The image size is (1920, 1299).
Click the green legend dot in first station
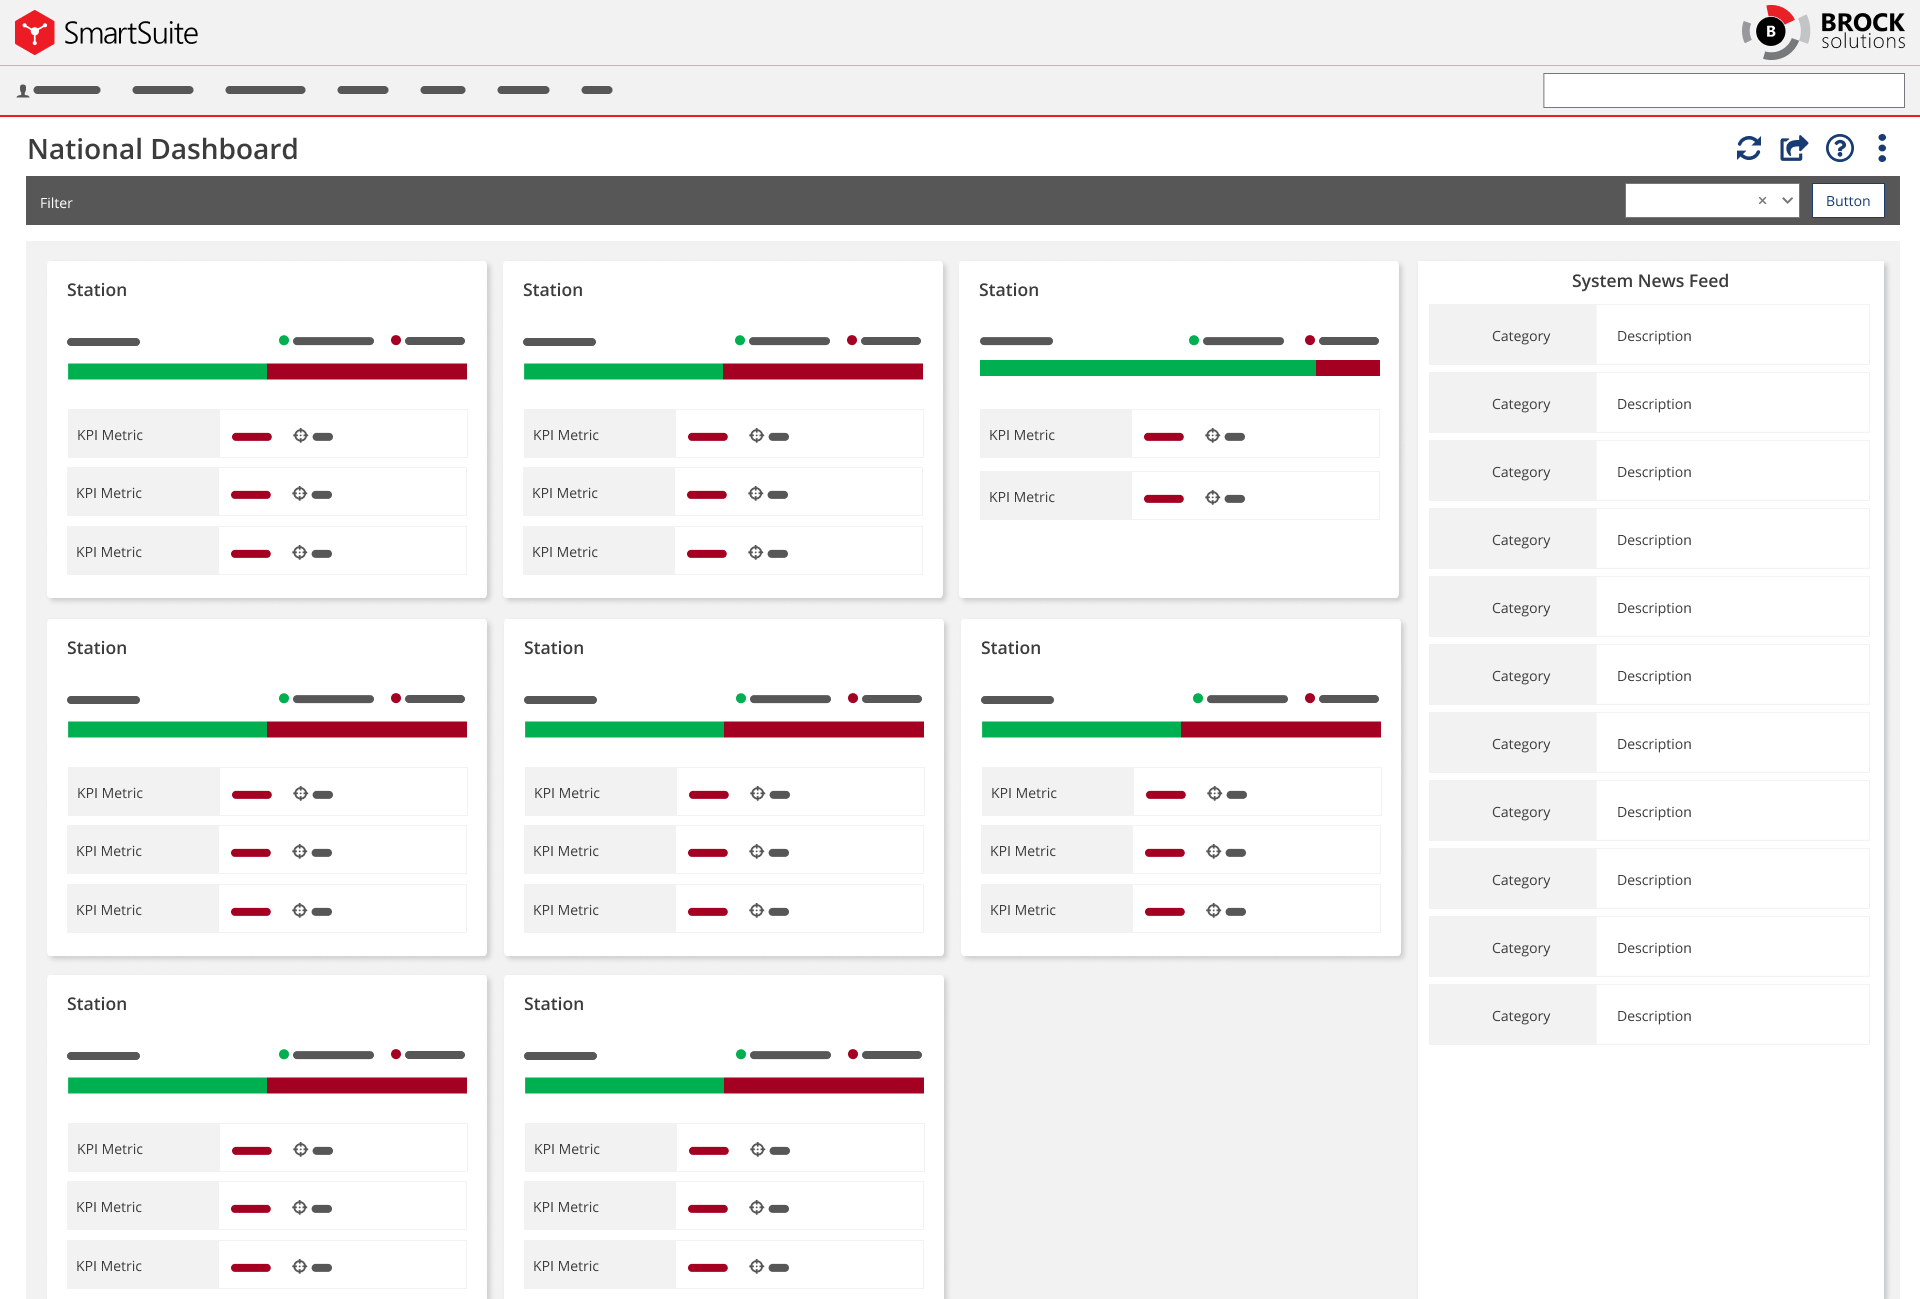(x=284, y=341)
